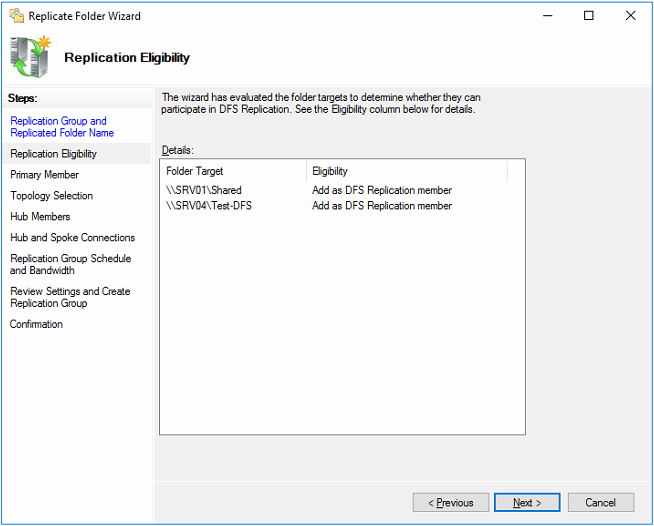Minimize the Replicate Folder Wizard window
The width and height of the screenshot is (654, 526).
547,16
